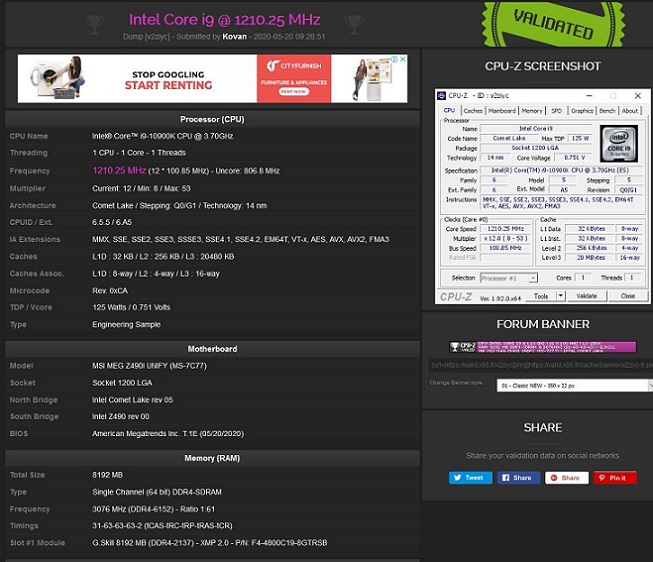Image resolution: width=653 pixels, height=562 pixels.
Task: Click the Microcode Rev. 0xCA value
Action: pos(110,290)
